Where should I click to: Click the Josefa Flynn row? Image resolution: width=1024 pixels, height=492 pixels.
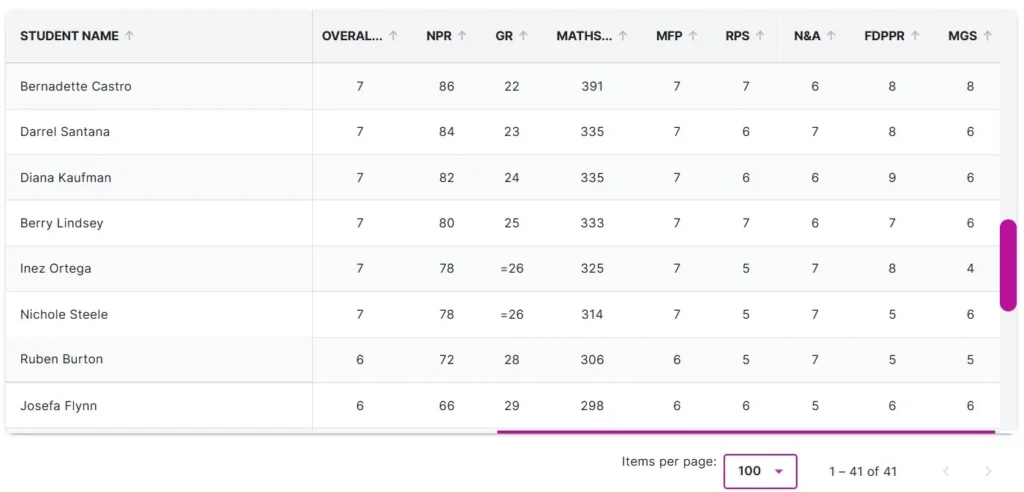(59, 406)
